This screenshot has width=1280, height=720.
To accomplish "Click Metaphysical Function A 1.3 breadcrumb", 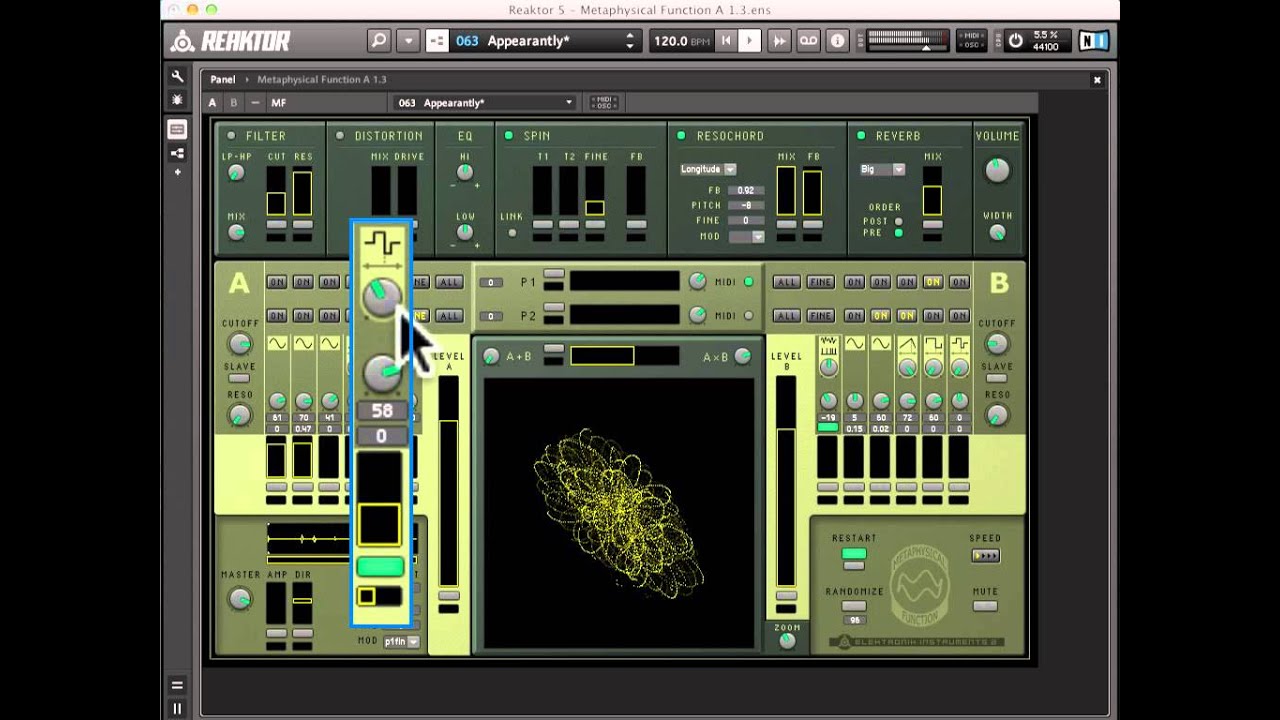I will click(322, 79).
